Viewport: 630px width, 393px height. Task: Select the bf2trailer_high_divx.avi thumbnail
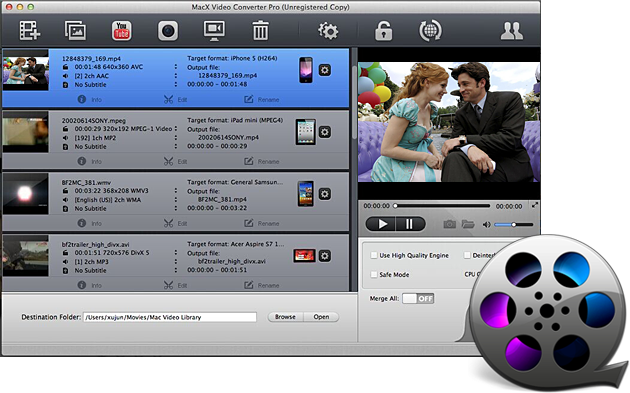click(25, 256)
